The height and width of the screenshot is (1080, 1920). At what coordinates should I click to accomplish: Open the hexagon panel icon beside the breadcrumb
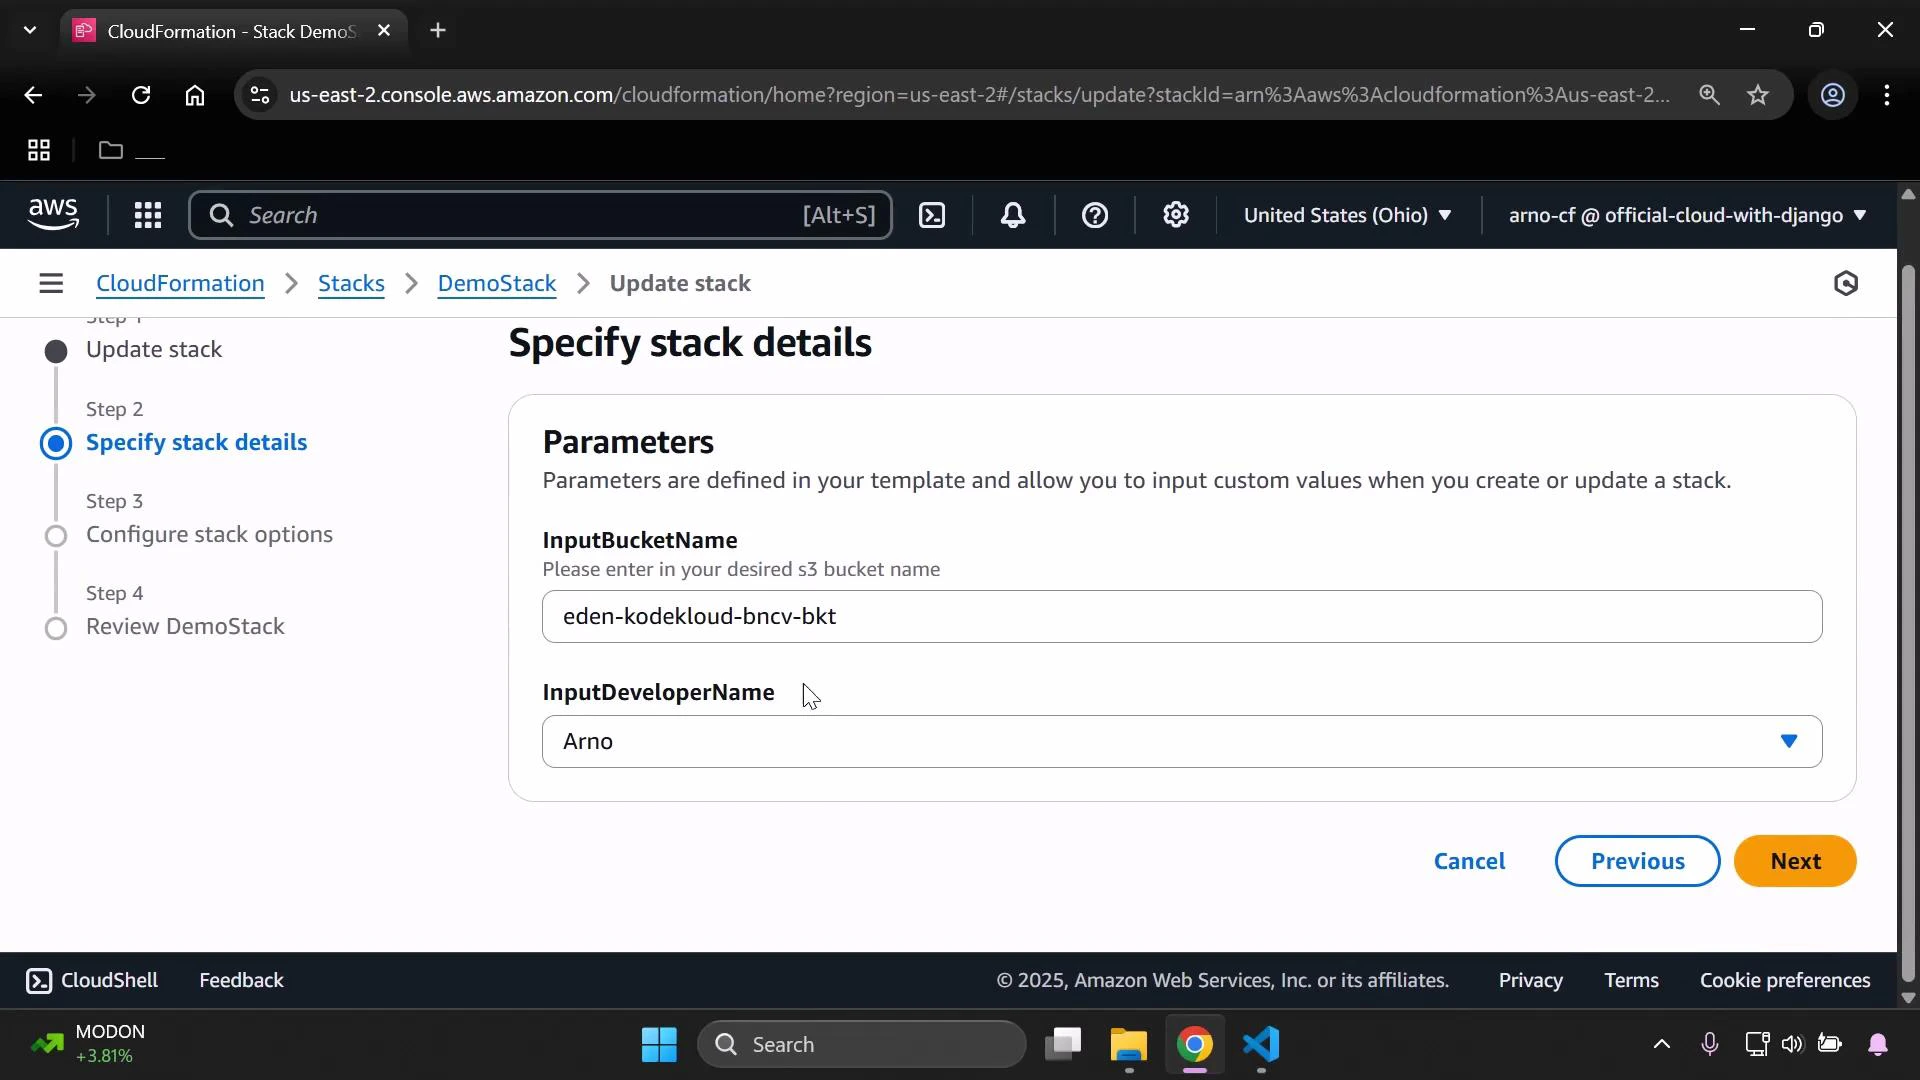1846,284
